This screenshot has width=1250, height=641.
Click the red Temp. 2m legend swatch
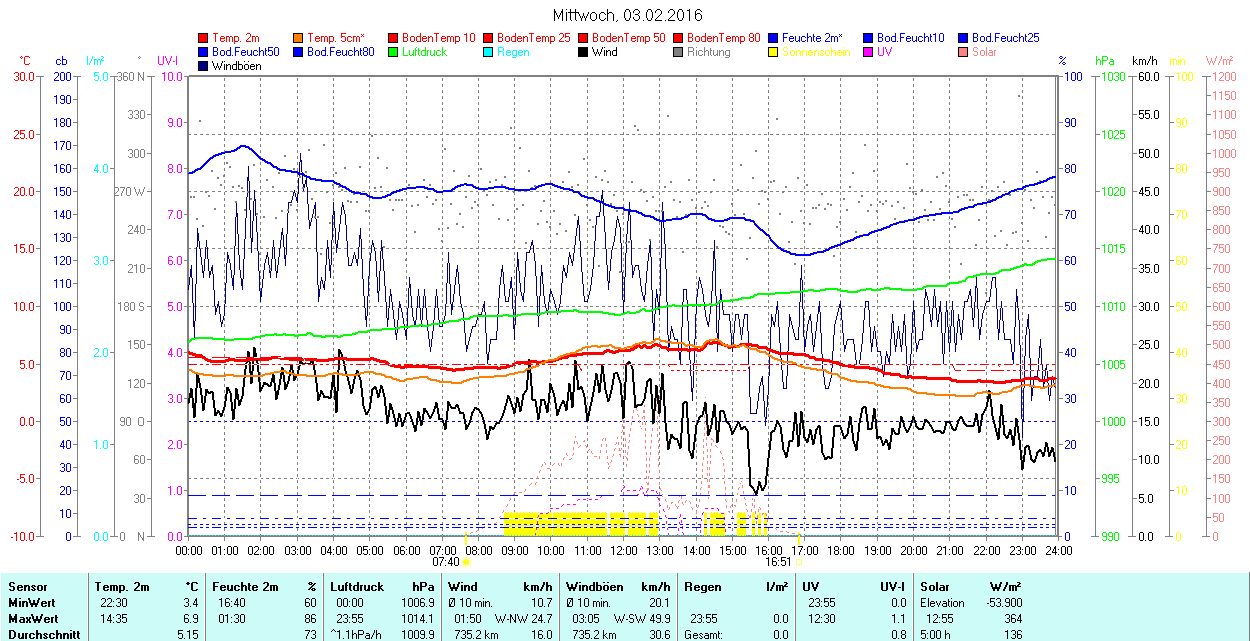pos(204,38)
